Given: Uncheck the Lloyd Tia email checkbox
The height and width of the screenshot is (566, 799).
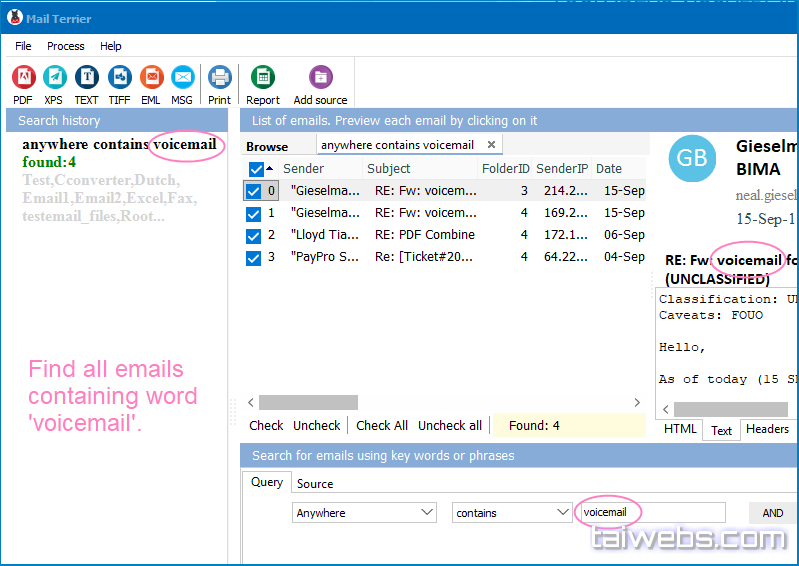Looking at the screenshot, I should pyautogui.click(x=254, y=235).
